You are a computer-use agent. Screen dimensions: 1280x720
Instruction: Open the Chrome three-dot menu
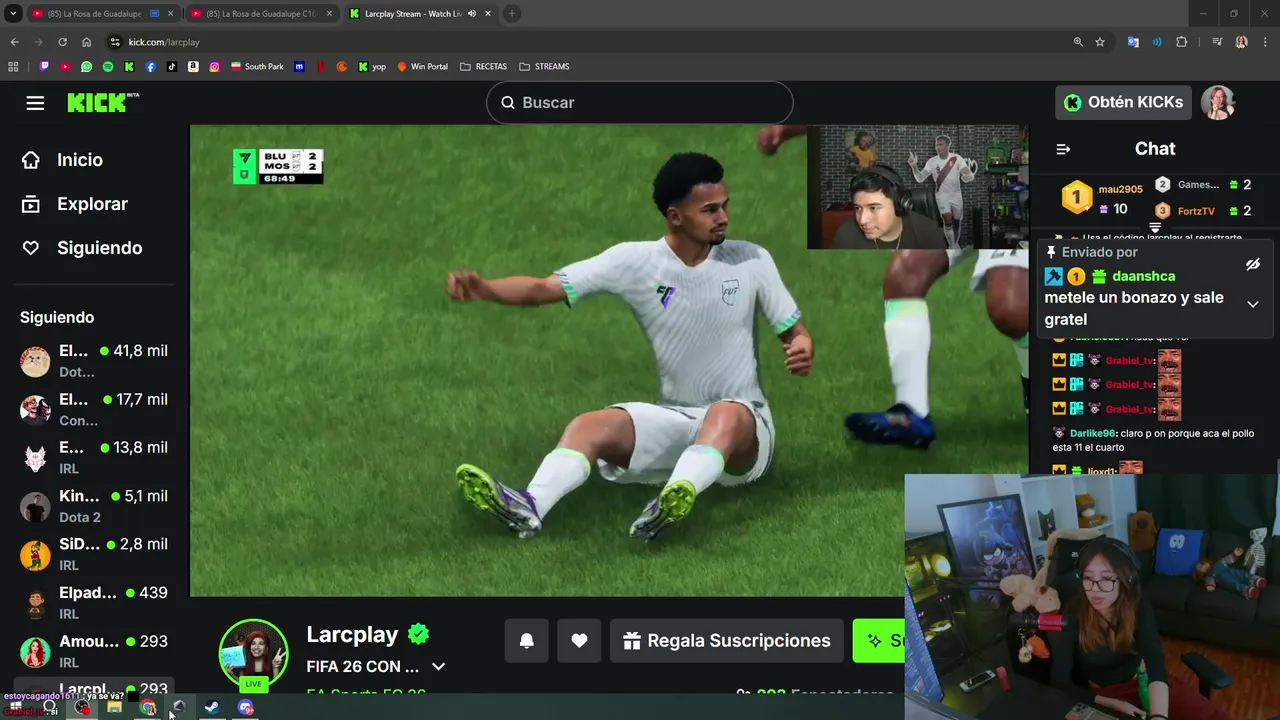click(x=1265, y=42)
